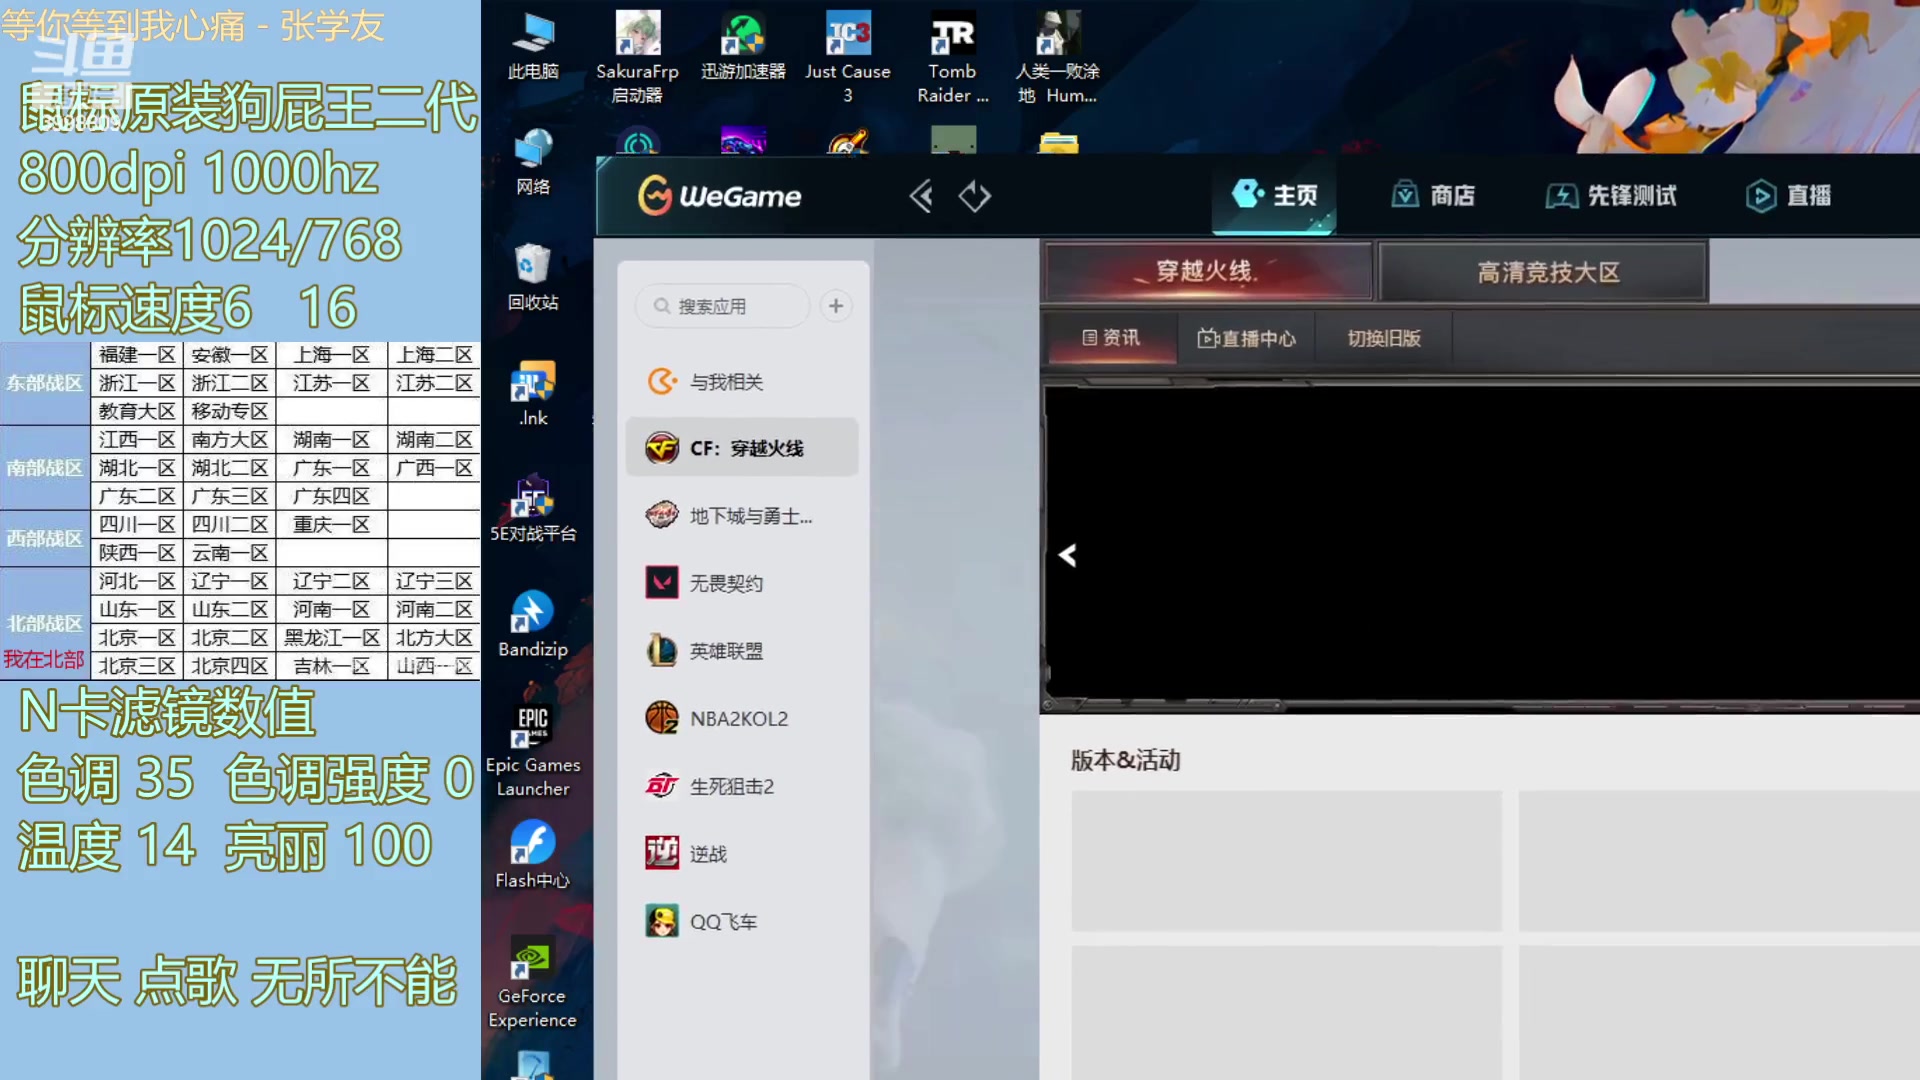Click the 我在北部 red label
Screen dimensions: 1920x1080
(x=44, y=659)
